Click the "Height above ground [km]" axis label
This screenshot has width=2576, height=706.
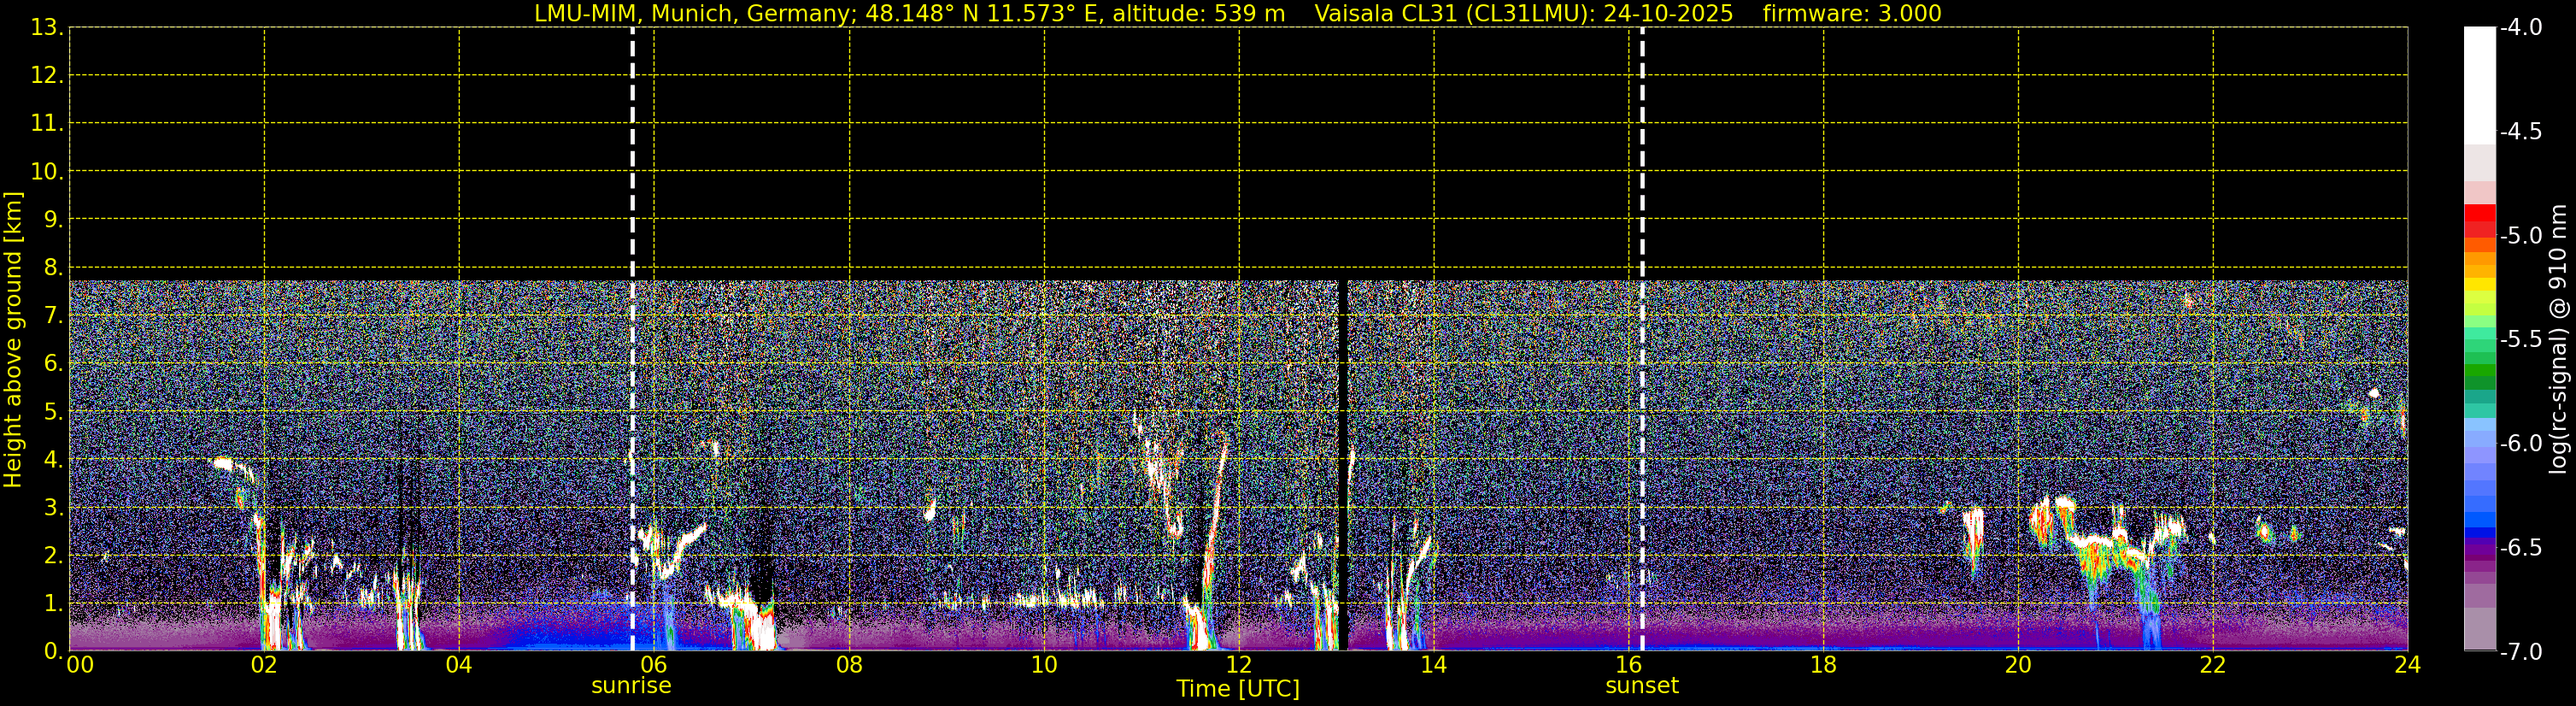[x=13, y=340]
